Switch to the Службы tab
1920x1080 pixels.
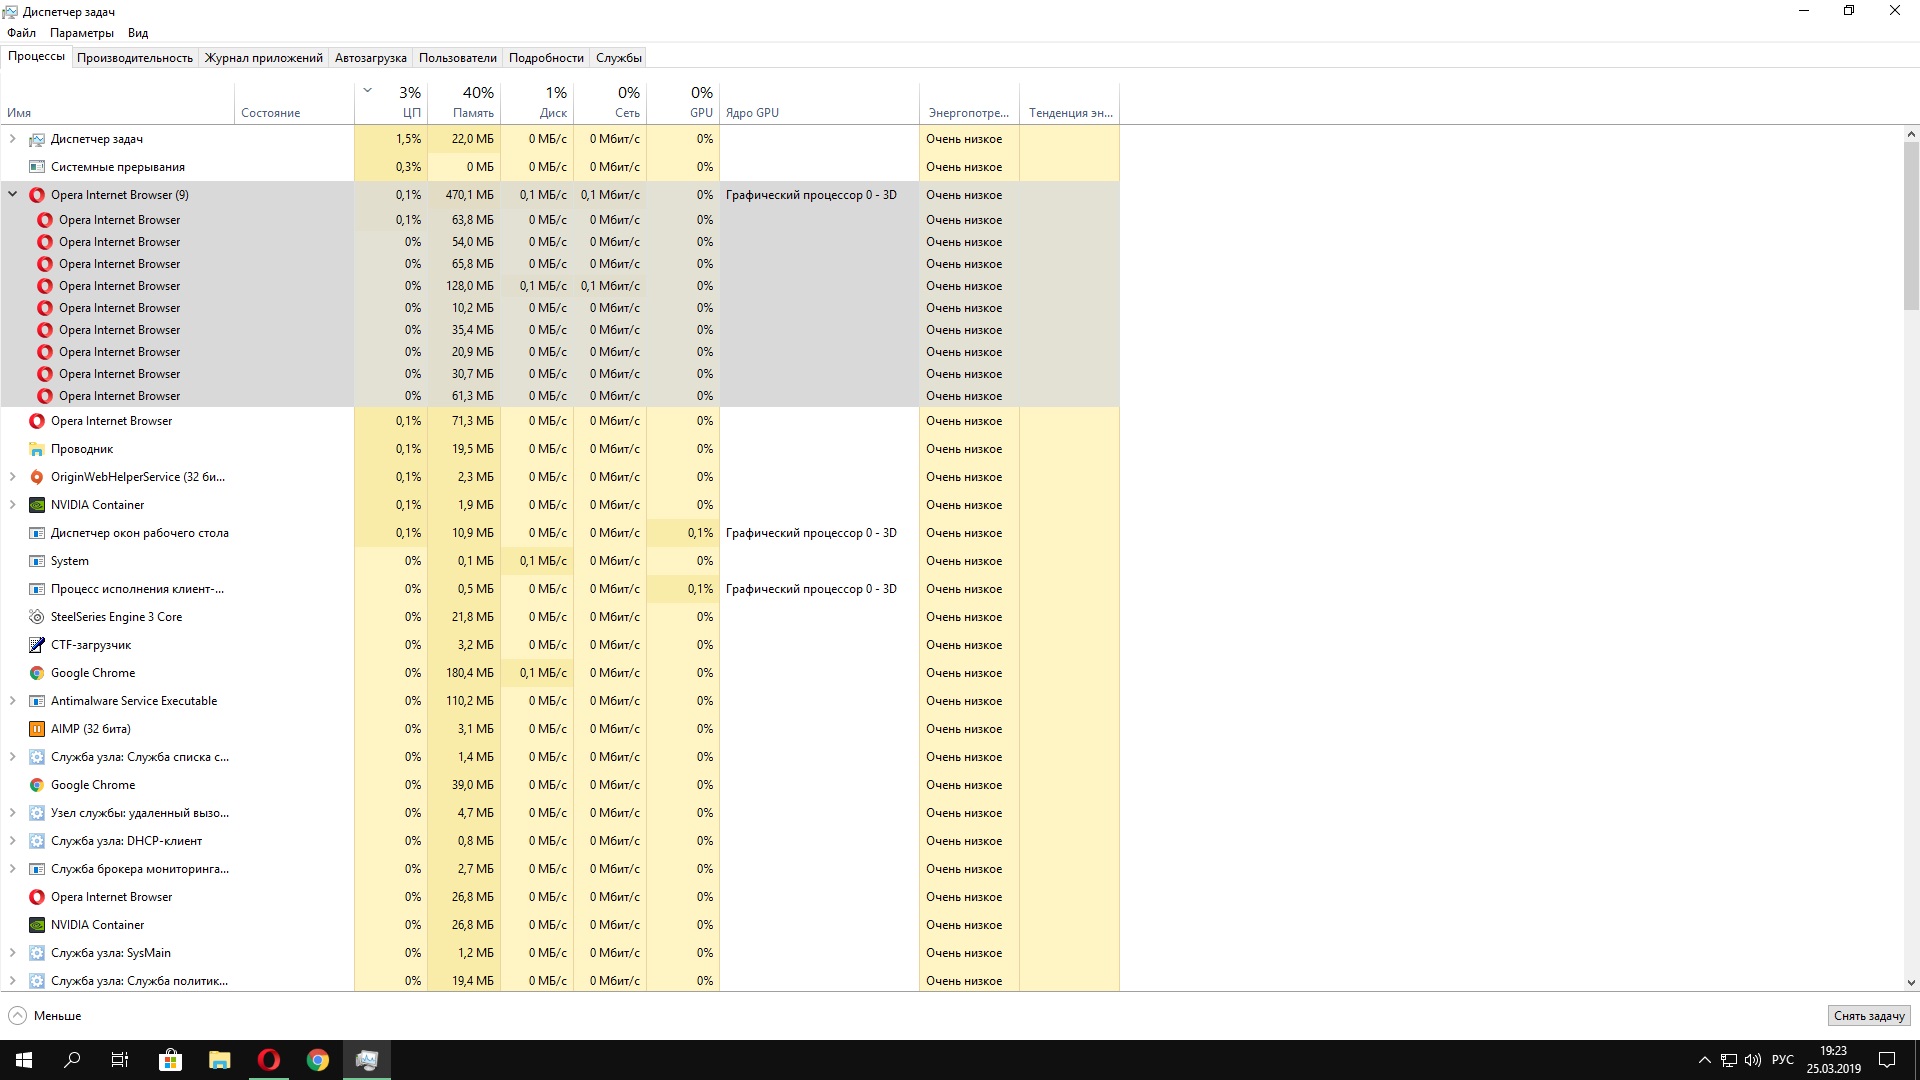[619, 58]
